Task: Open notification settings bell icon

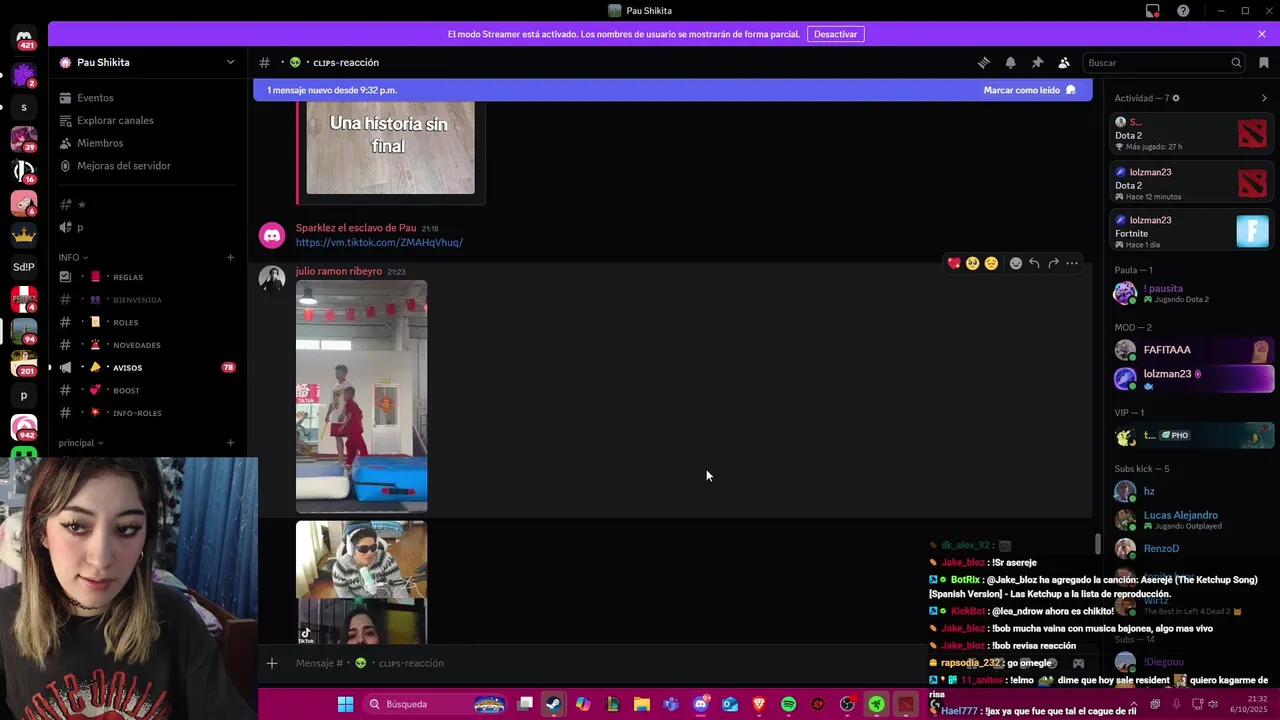Action: tap(1010, 62)
